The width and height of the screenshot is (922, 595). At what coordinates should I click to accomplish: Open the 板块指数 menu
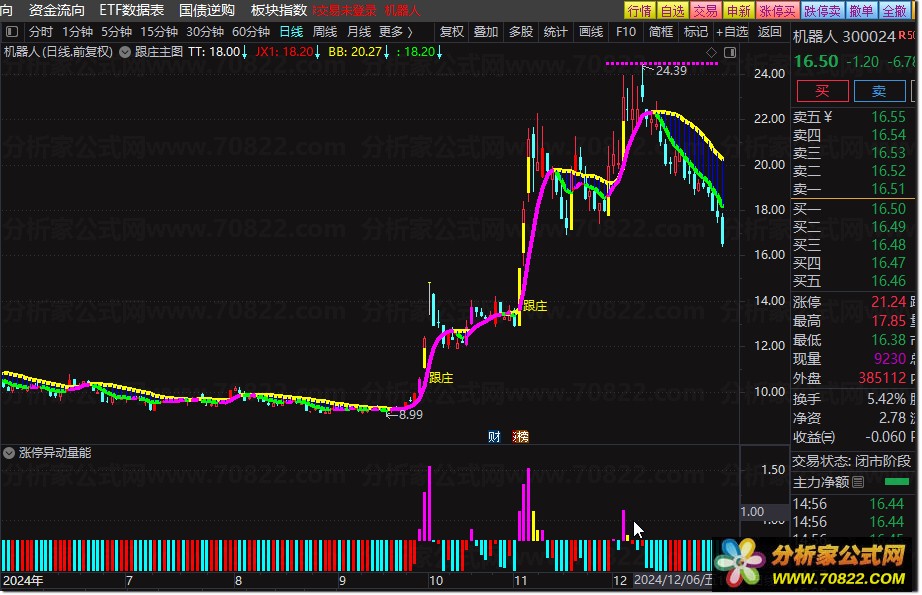click(x=279, y=11)
